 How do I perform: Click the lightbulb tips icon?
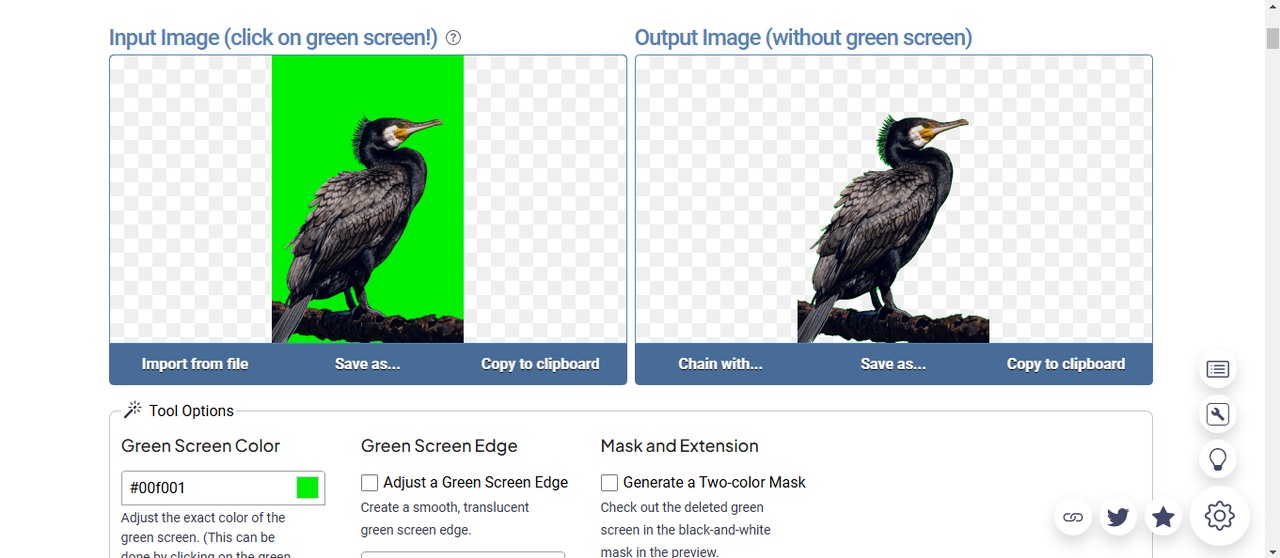(1218, 460)
